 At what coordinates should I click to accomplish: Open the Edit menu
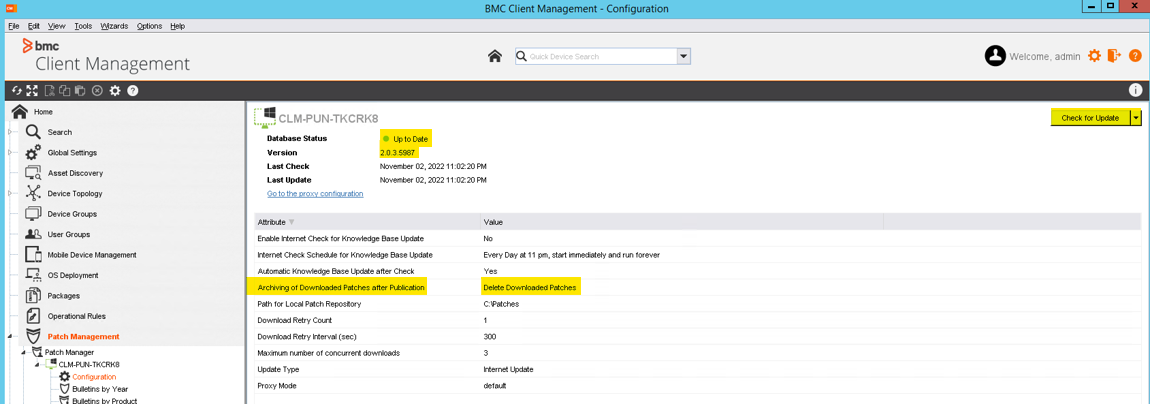click(x=34, y=26)
